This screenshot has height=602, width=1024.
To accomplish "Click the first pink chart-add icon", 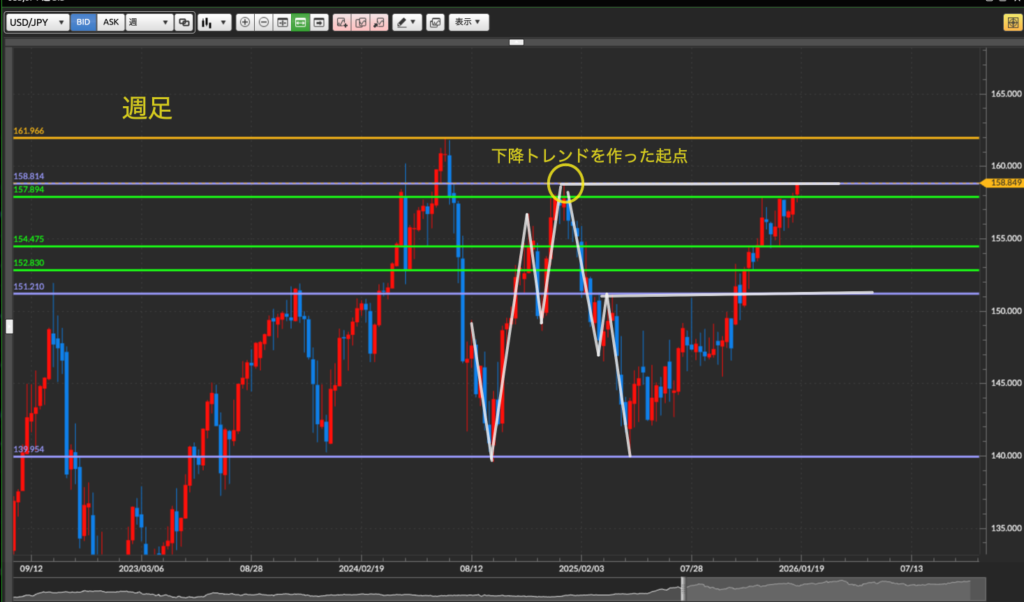I will pos(342,22).
